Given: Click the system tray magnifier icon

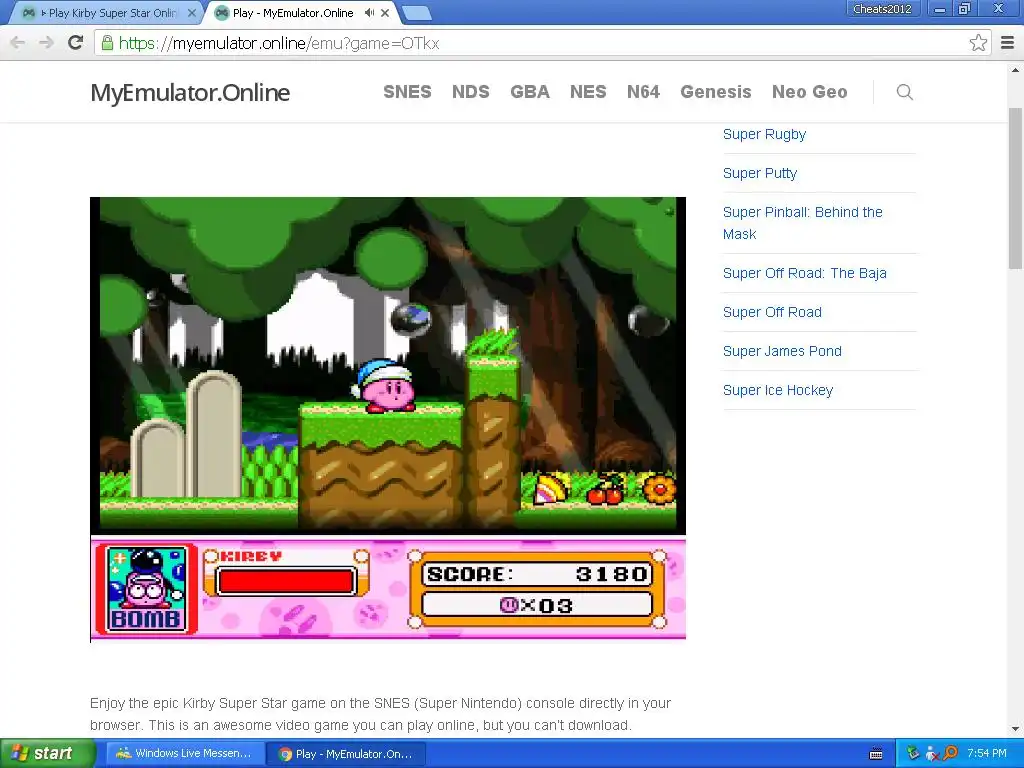Looking at the screenshot, I should point(950,754).
